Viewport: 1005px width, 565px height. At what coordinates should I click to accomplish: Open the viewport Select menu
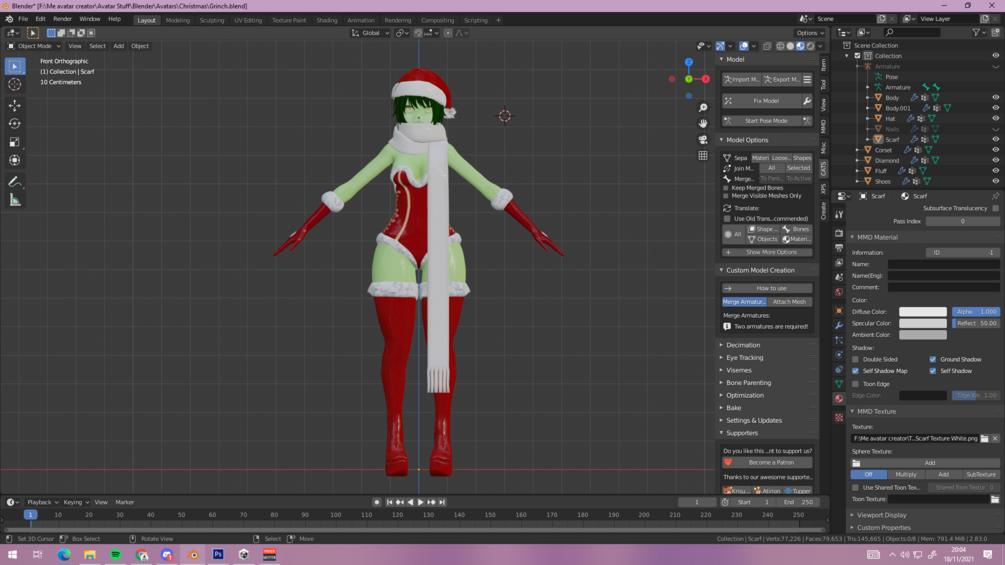[97, 46]
